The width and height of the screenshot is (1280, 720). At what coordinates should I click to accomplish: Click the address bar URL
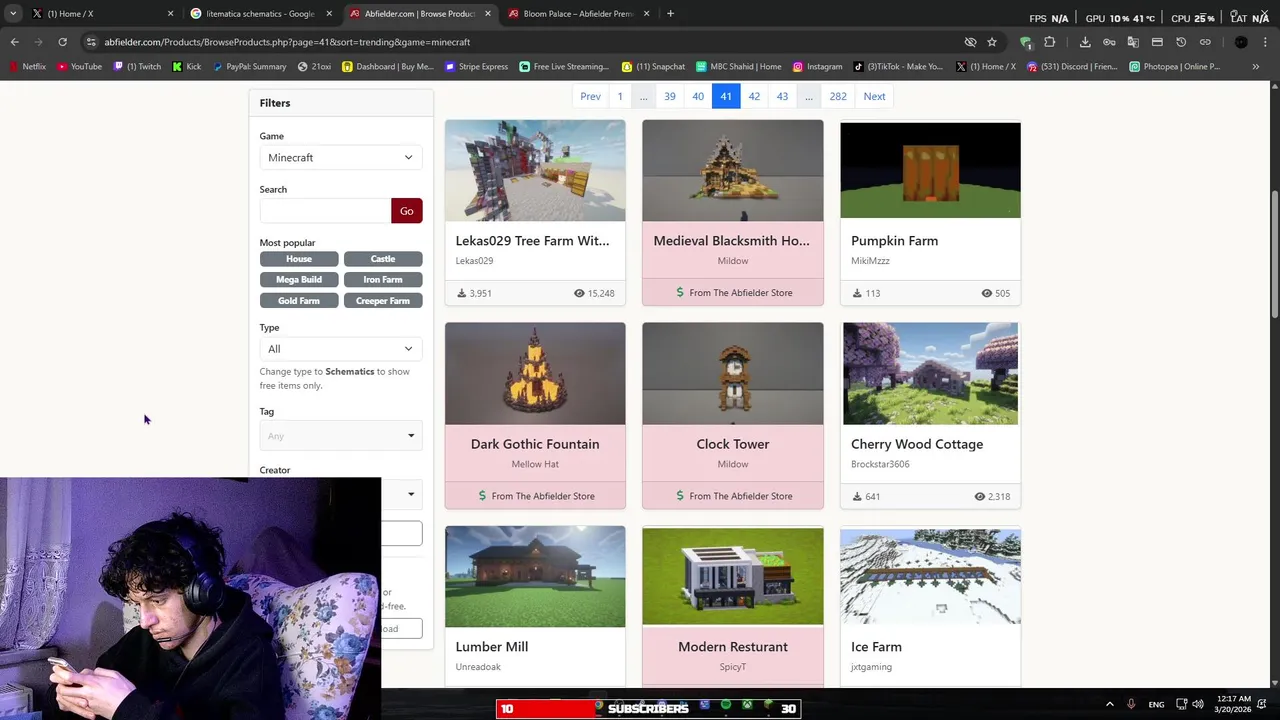(x=287, y=42)
